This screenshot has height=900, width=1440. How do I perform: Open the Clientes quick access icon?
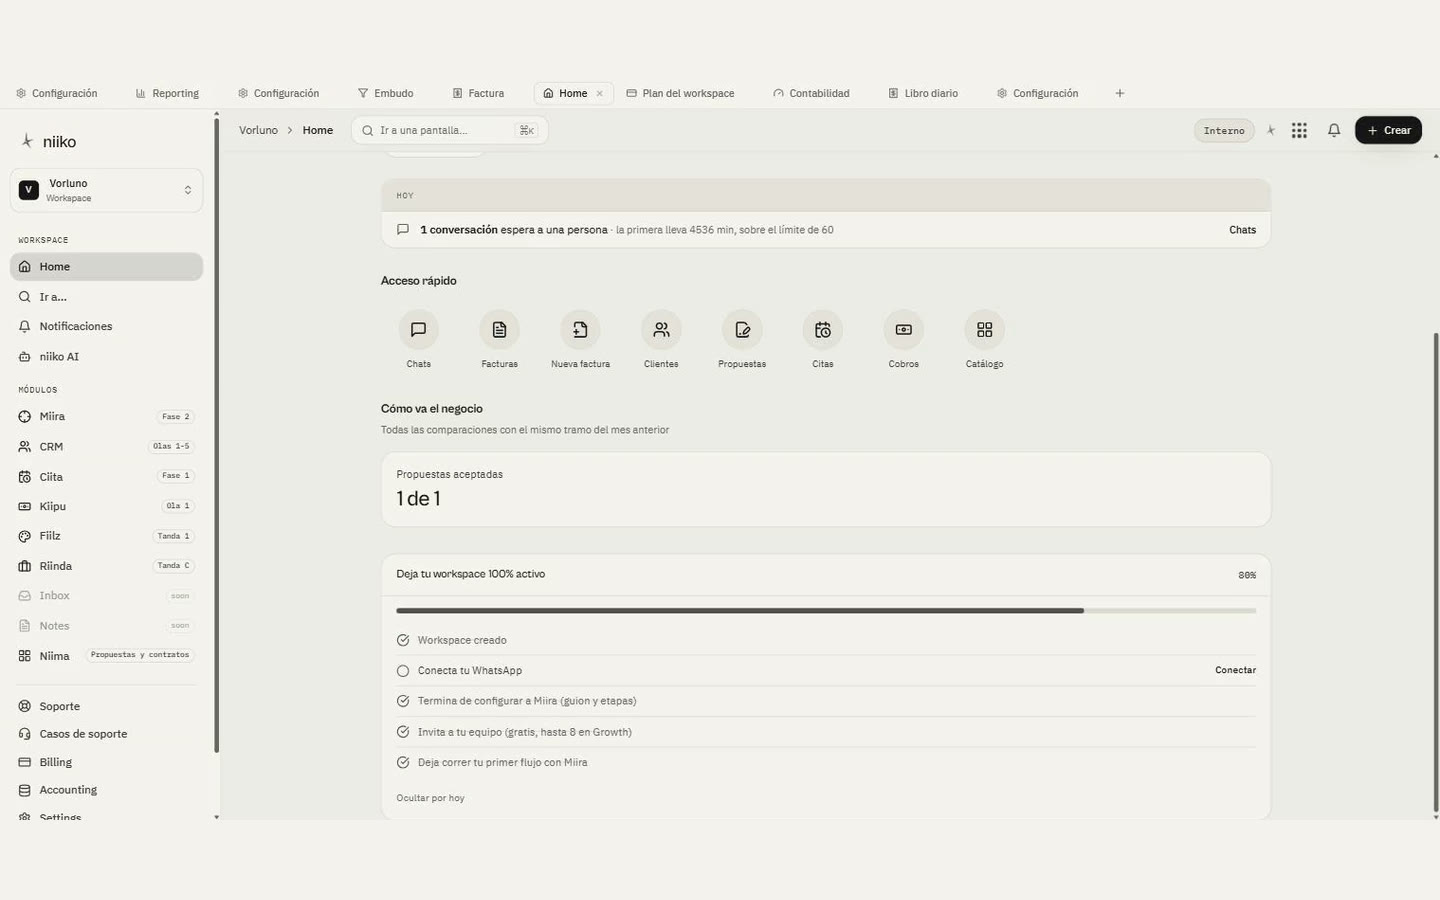[x=661, y=330]
